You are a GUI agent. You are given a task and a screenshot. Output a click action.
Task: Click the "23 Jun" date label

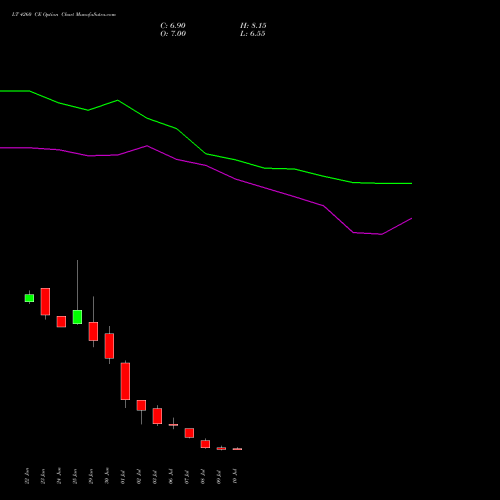tap(43, 476)
